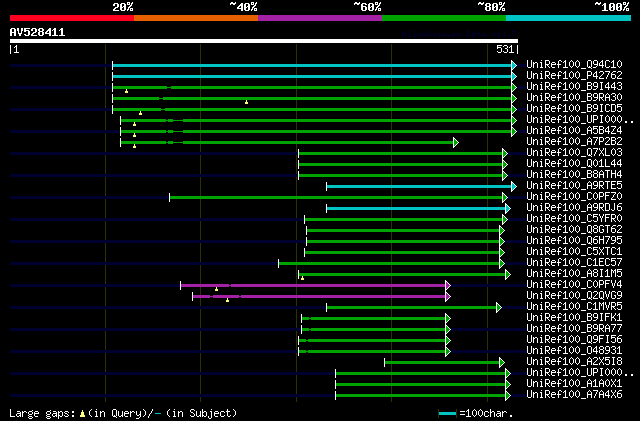Open the UniRef100_B8ATH4 hit label
Viewport: 640px width, 421px height.
574,174
